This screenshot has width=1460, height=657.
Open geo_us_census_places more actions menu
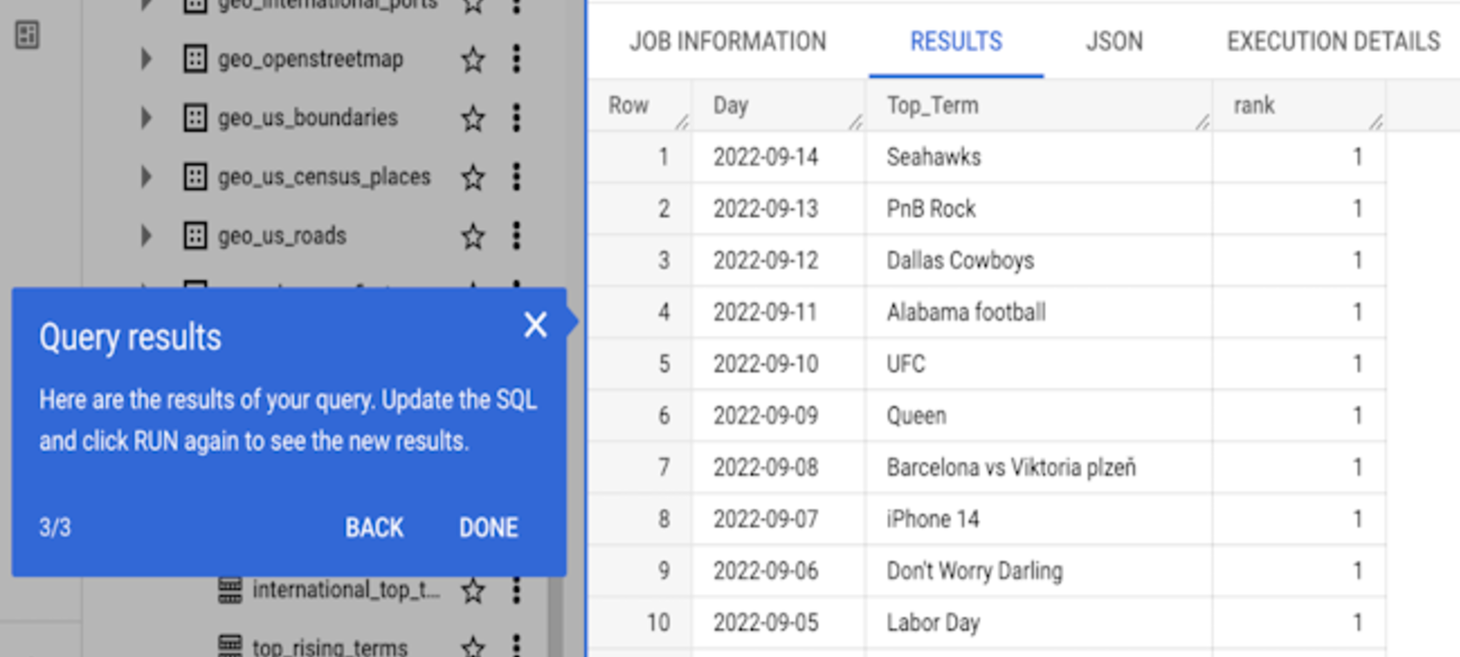point(516,177)
